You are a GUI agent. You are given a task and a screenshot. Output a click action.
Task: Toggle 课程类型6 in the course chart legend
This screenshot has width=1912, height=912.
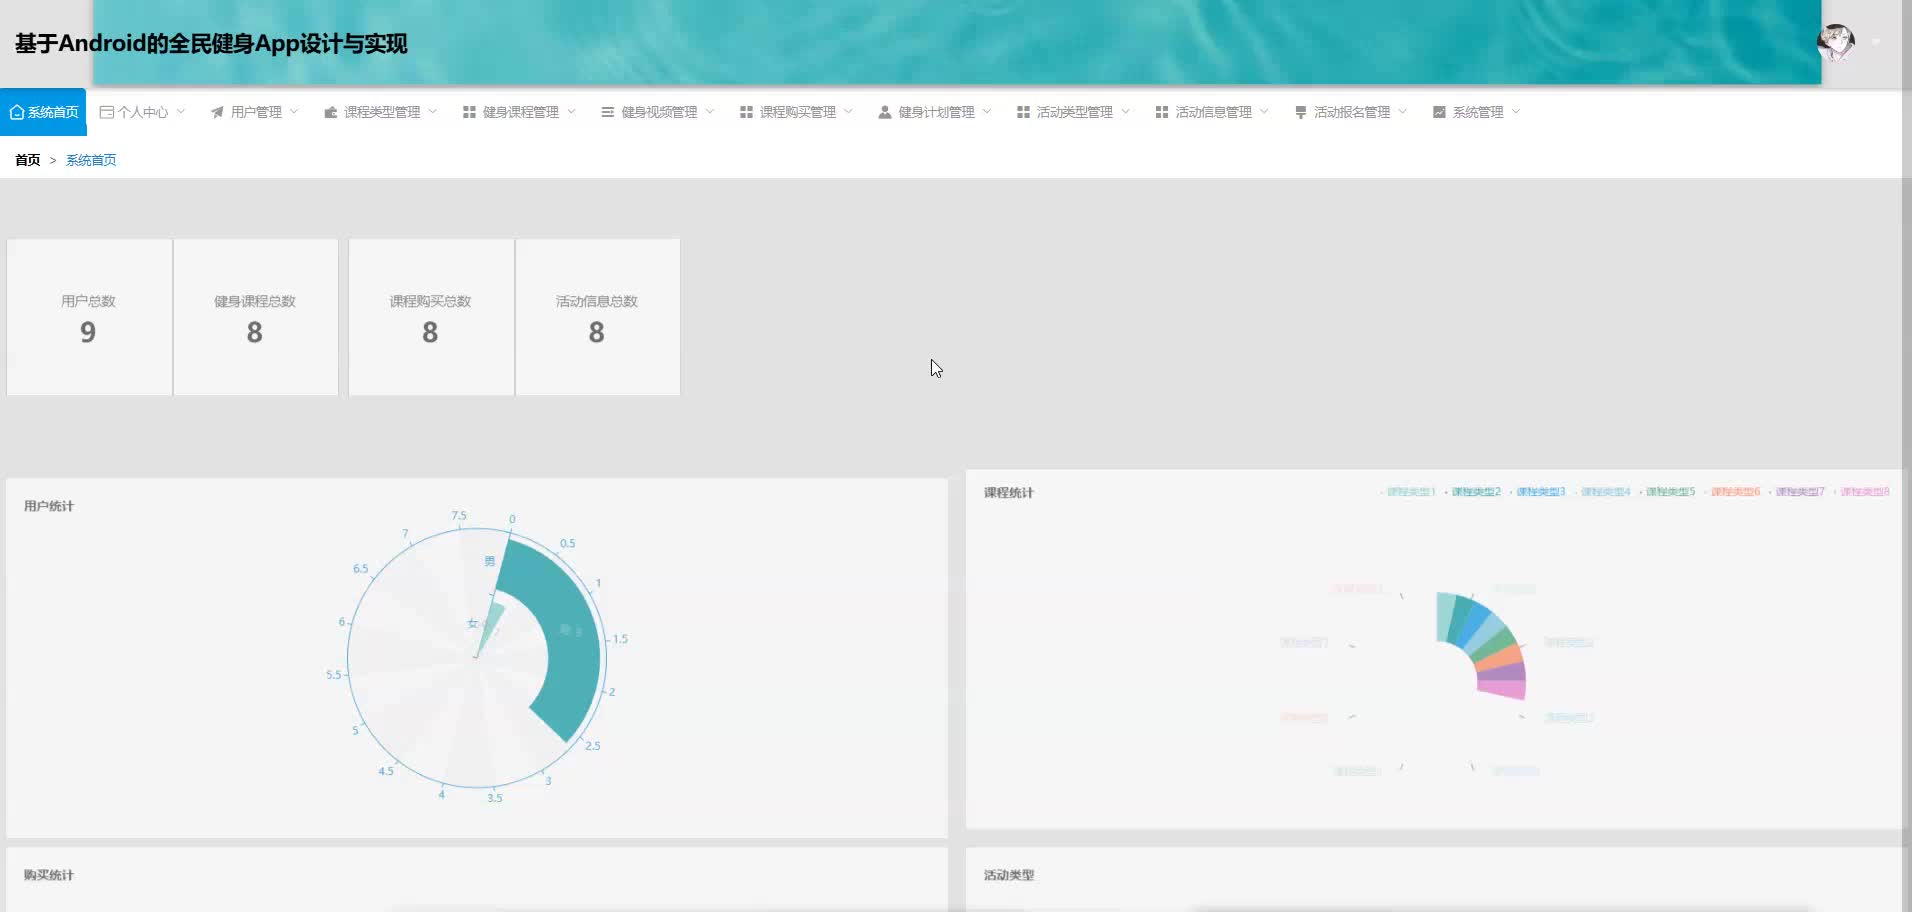pyautogui.click(x=1732, y=492)
